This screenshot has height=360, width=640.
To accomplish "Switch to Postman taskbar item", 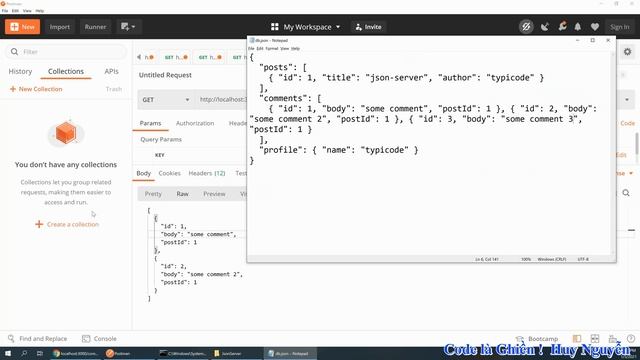I will click(x=130, y=353).
